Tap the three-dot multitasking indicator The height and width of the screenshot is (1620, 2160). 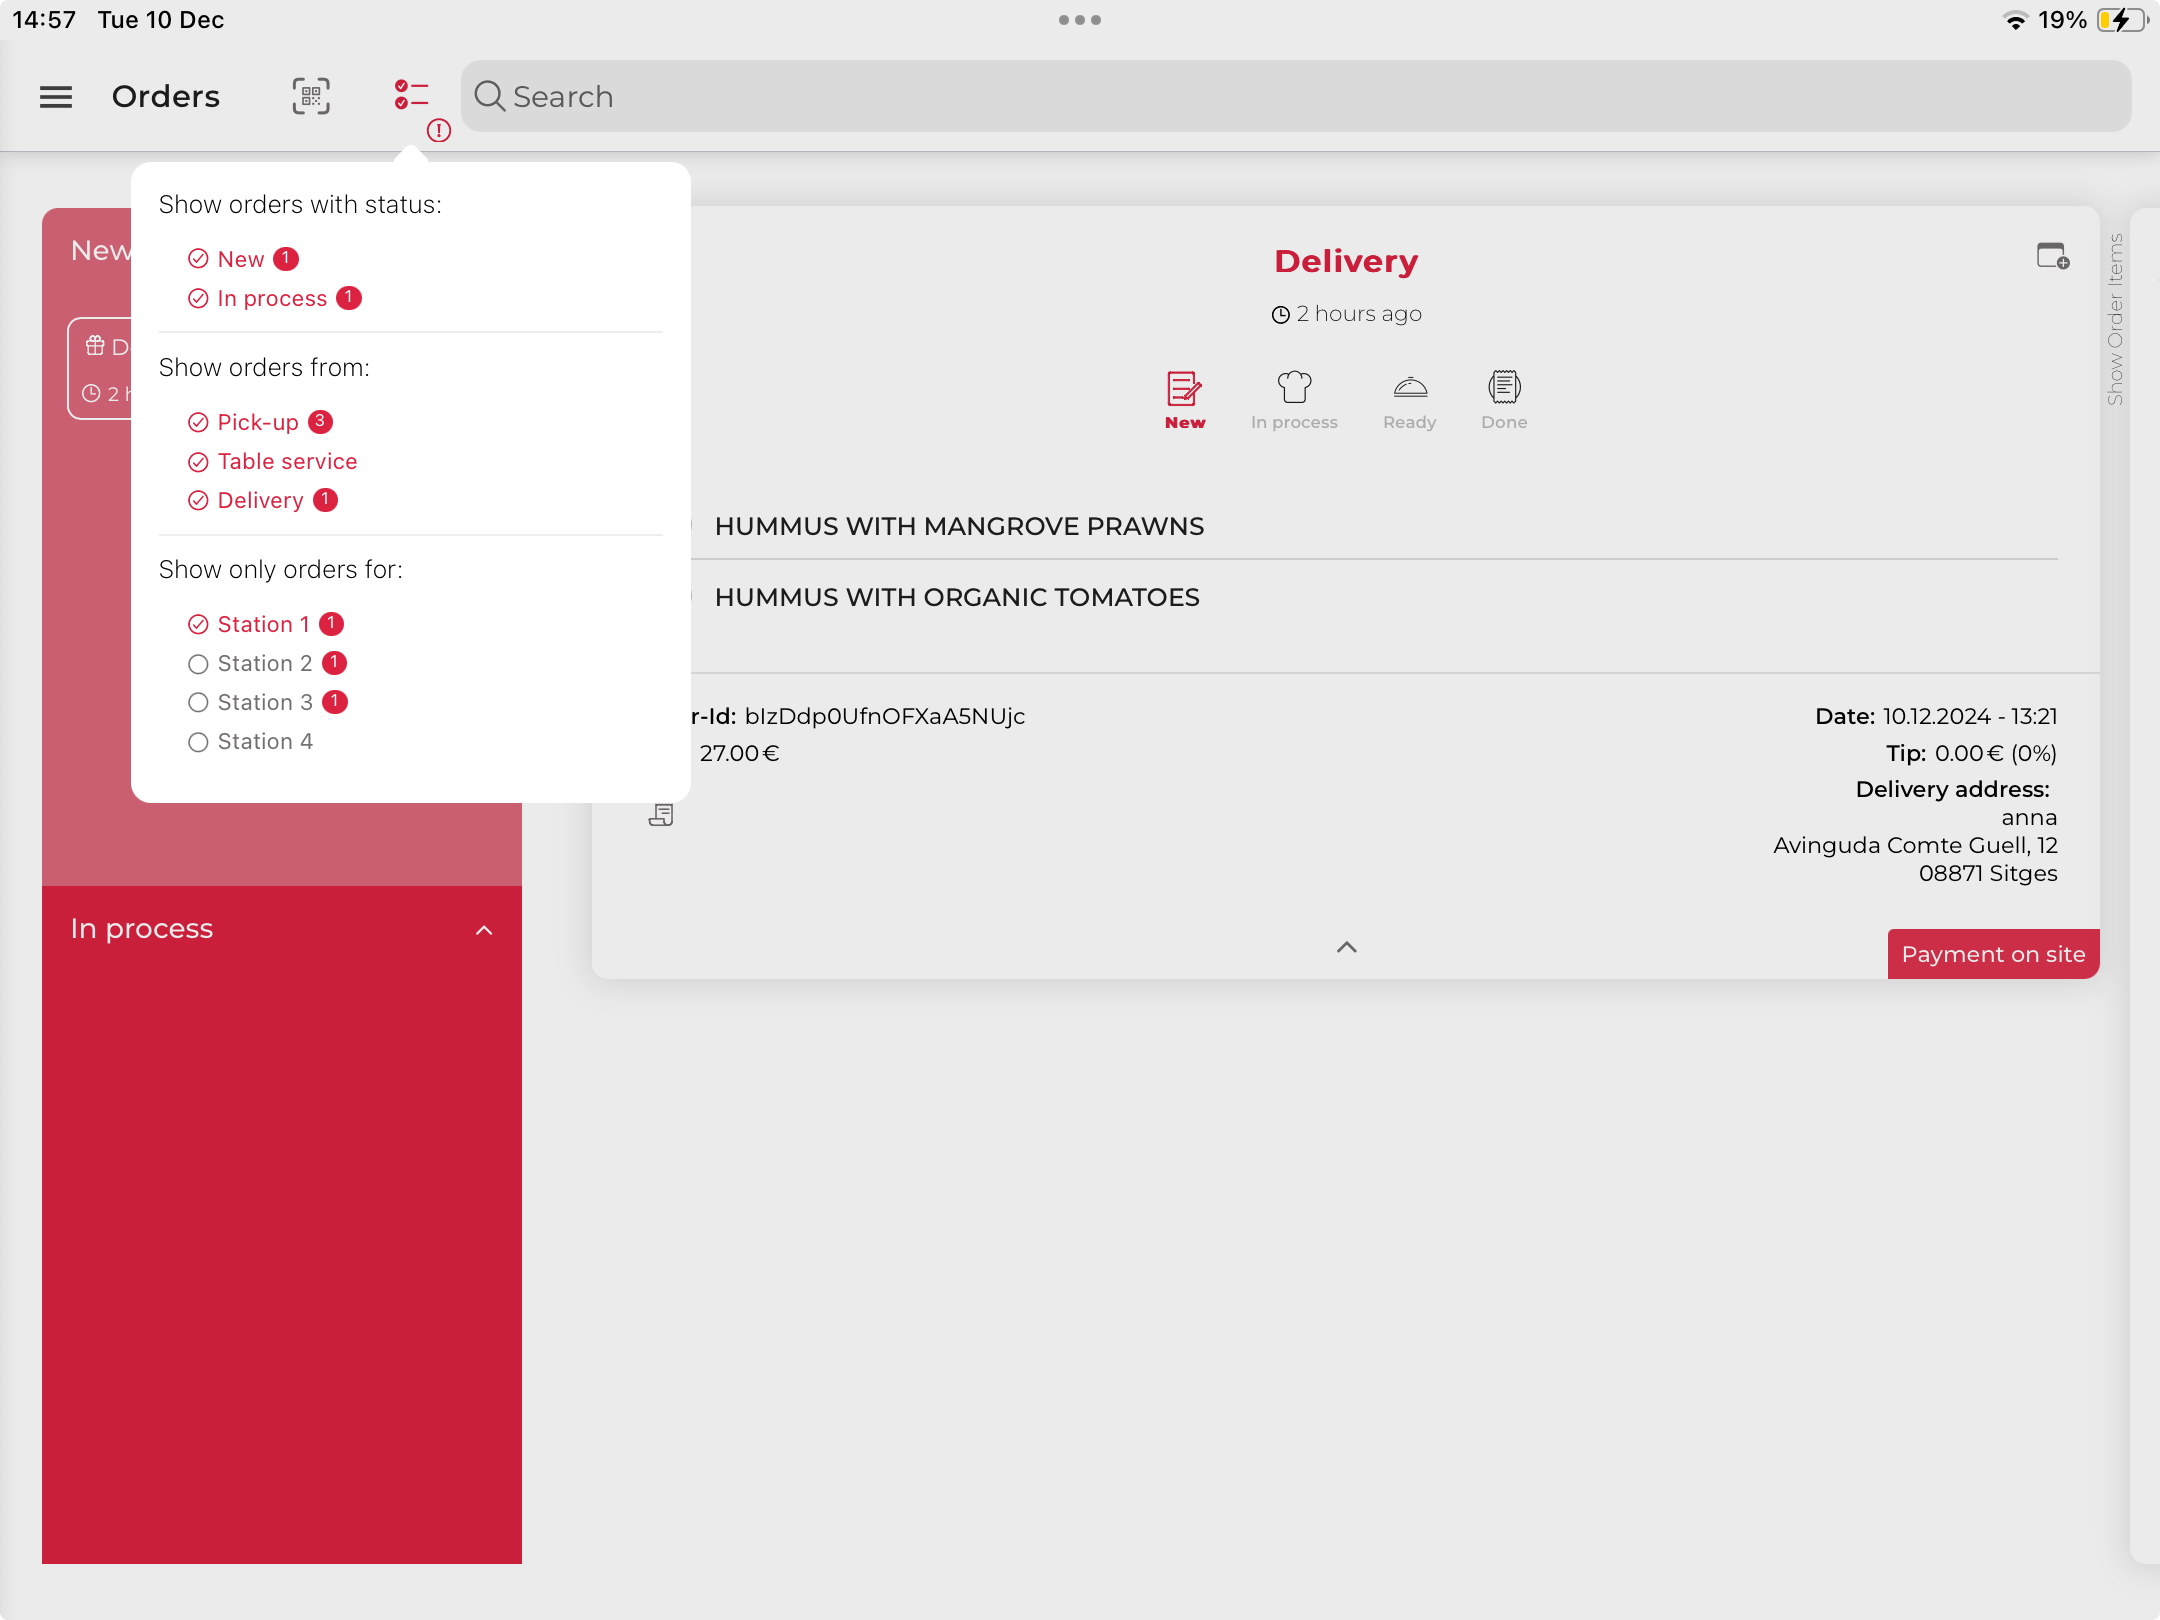1079,20
